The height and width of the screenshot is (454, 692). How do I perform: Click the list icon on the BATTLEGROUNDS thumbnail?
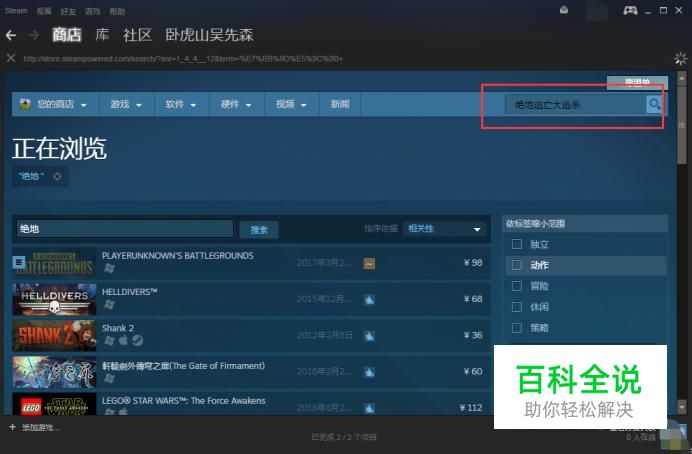tap(19, 263)
